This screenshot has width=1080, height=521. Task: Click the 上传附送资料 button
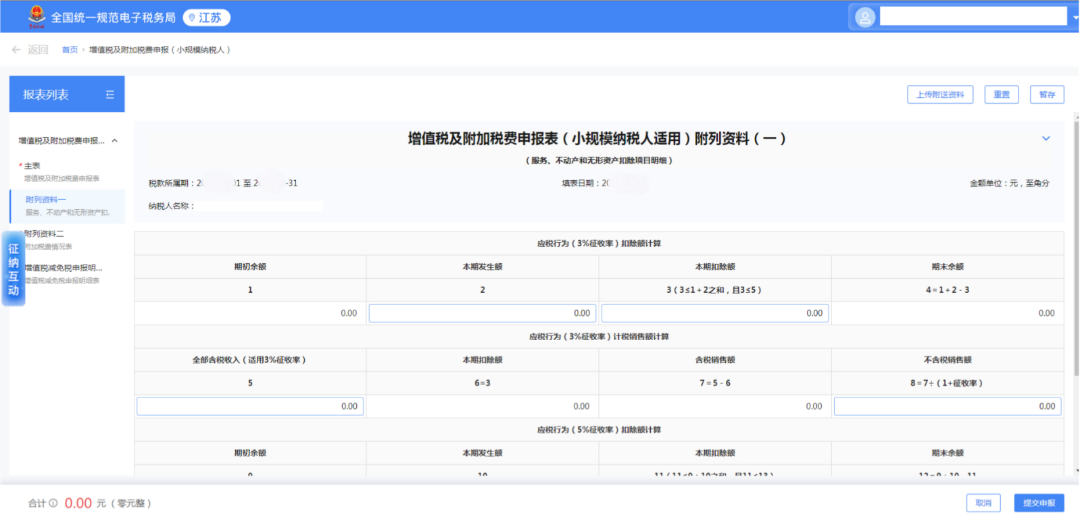940,94
